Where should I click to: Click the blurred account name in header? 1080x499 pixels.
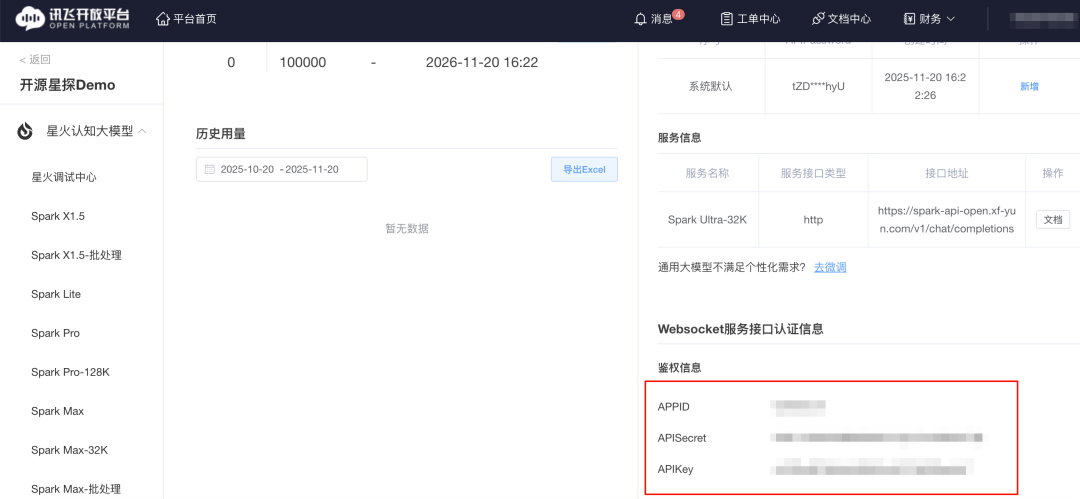(1043, 19)
